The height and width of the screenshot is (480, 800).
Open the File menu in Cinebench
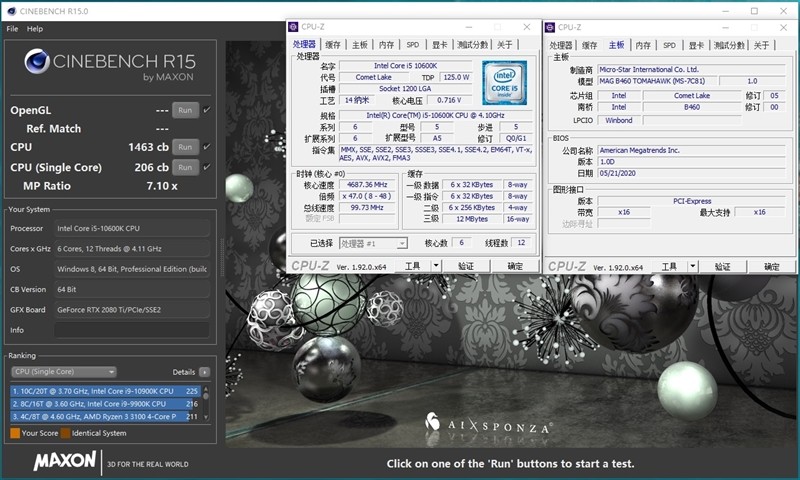[x=12, y=29]
